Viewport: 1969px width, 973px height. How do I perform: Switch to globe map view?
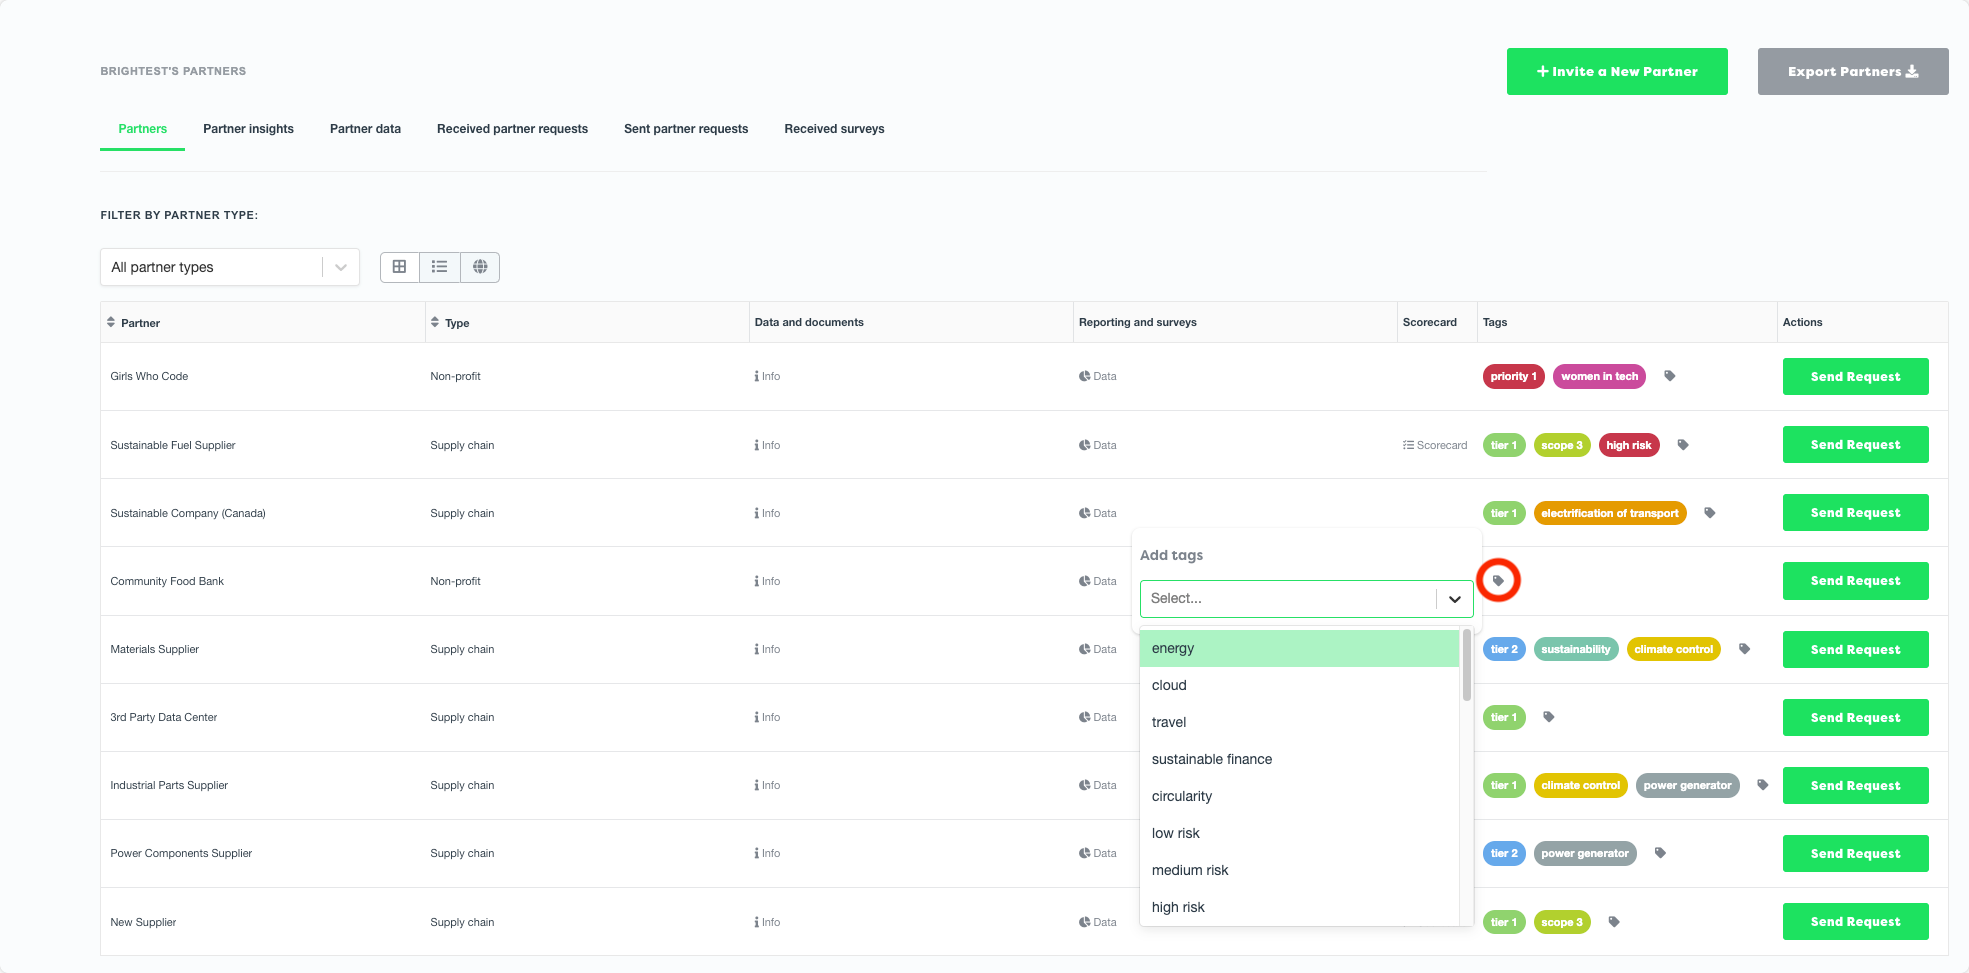pos(480,267)
